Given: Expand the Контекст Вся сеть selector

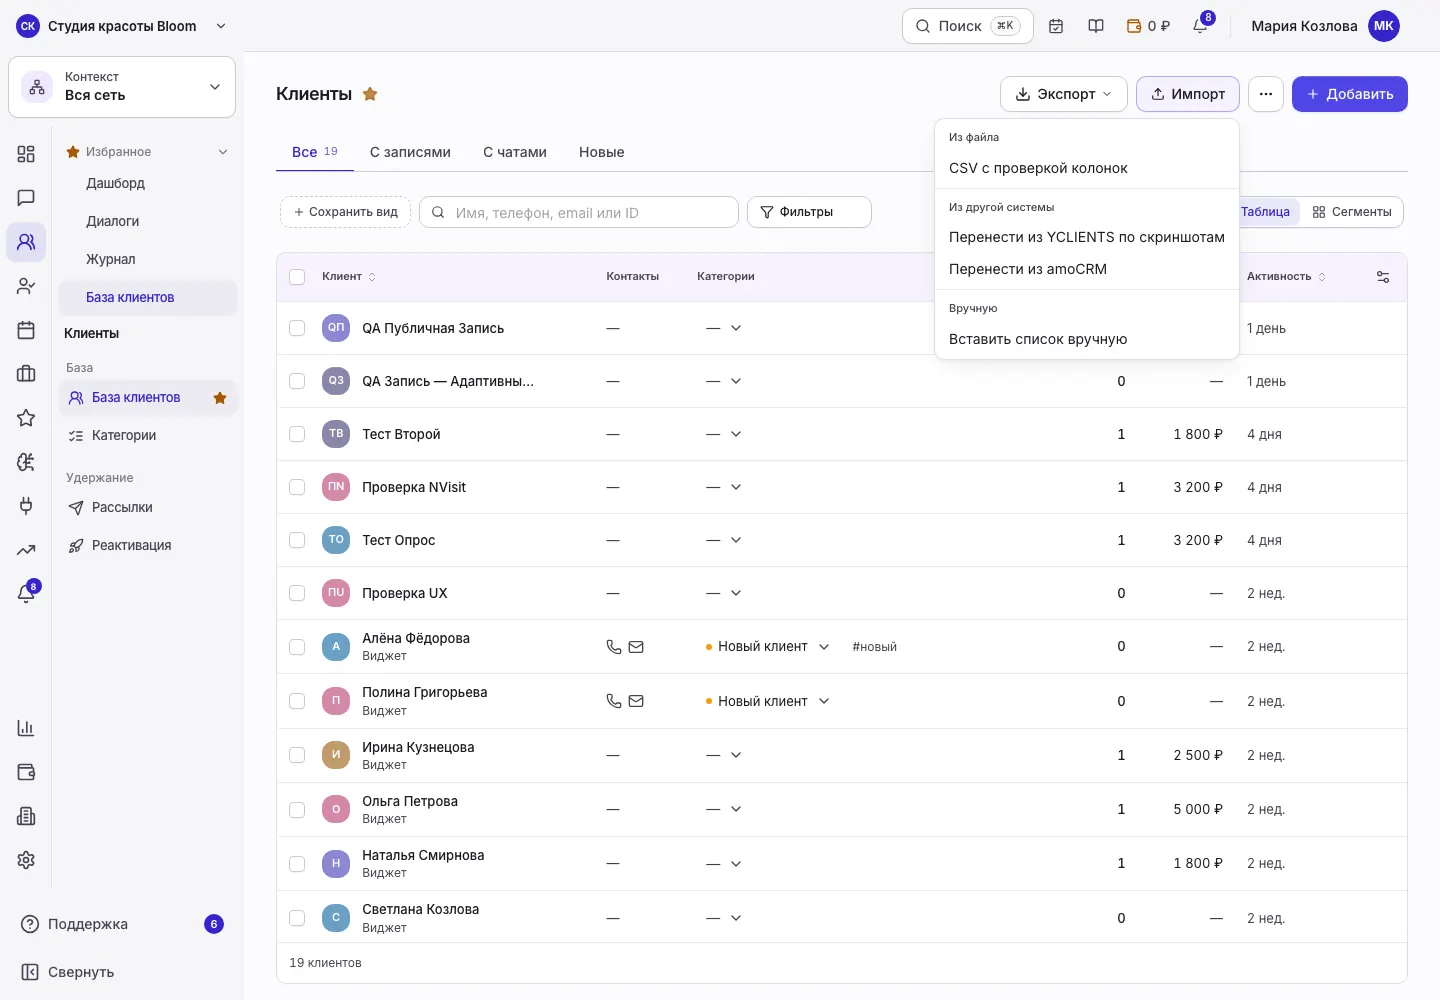Looking at the screenshot, I should 122,87.
